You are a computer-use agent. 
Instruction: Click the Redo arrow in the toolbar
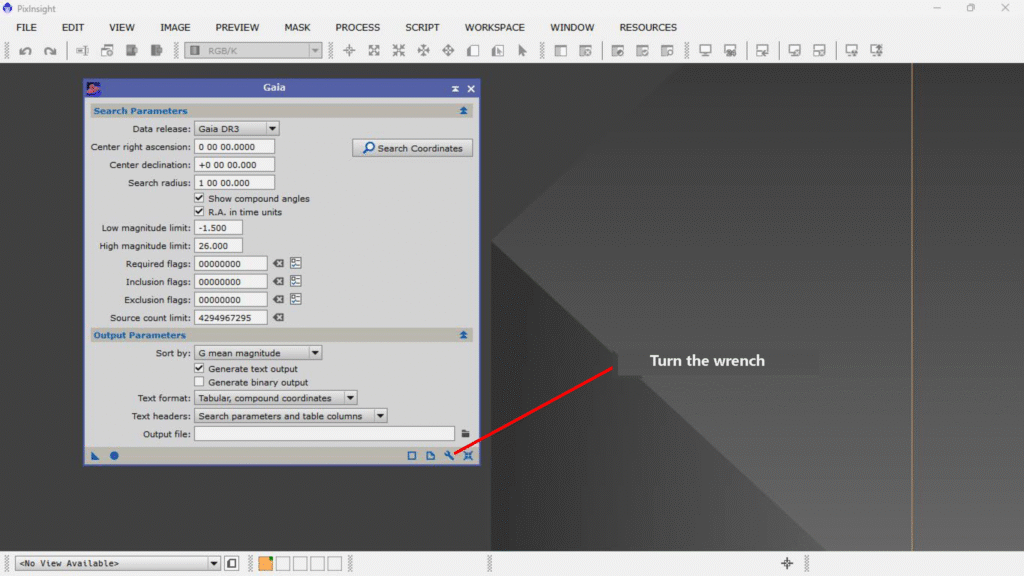(50, 51)
